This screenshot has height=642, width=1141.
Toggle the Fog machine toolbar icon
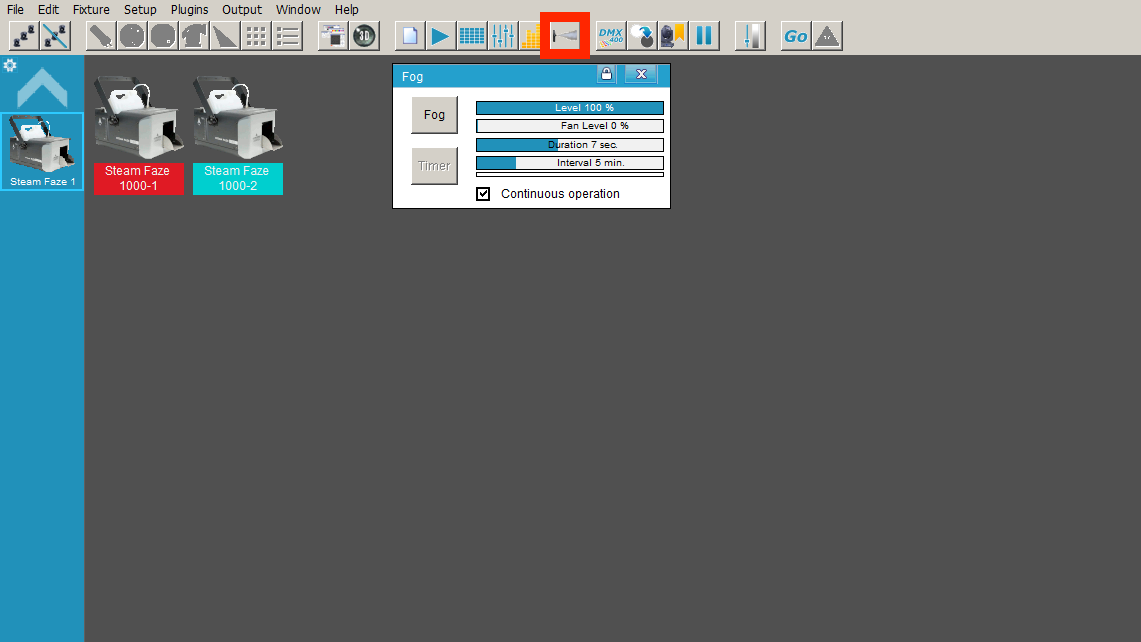click(565, 35)
